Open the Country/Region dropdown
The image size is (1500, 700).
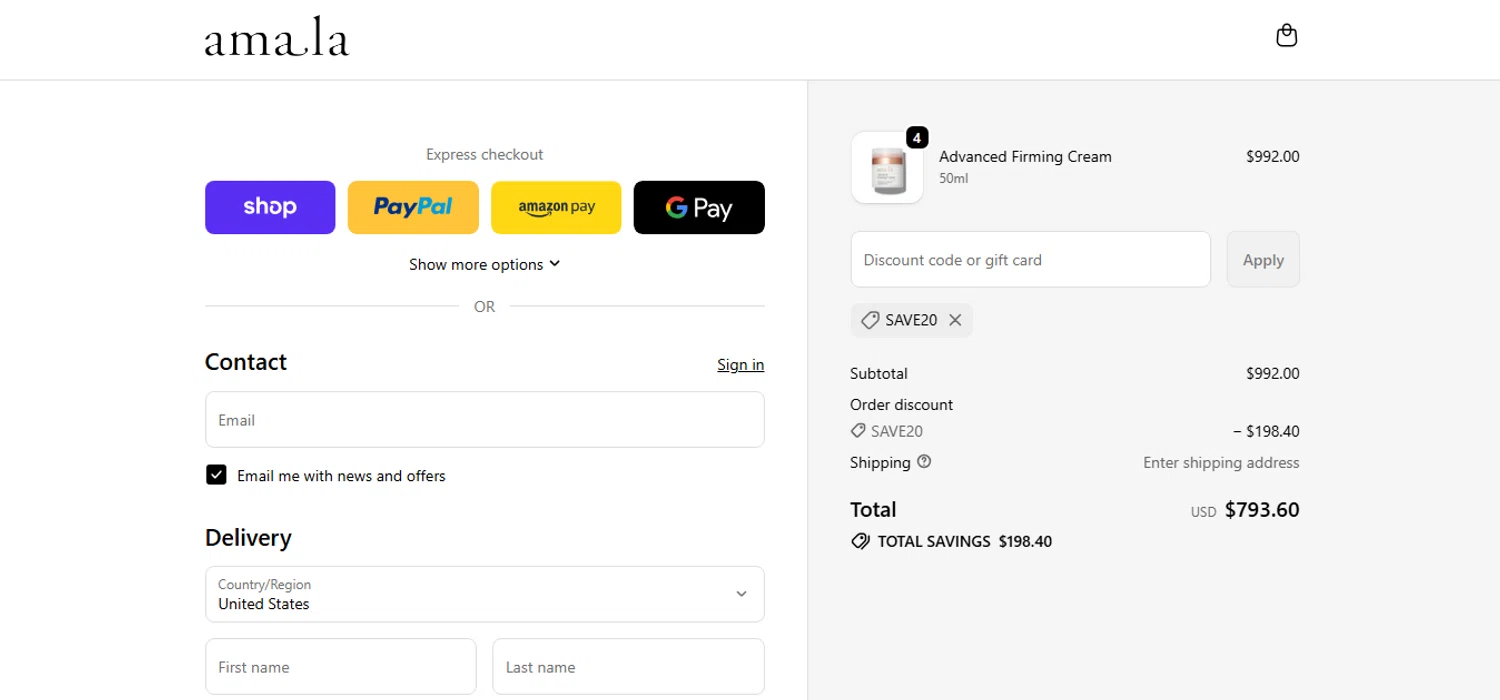coord(485,594)
